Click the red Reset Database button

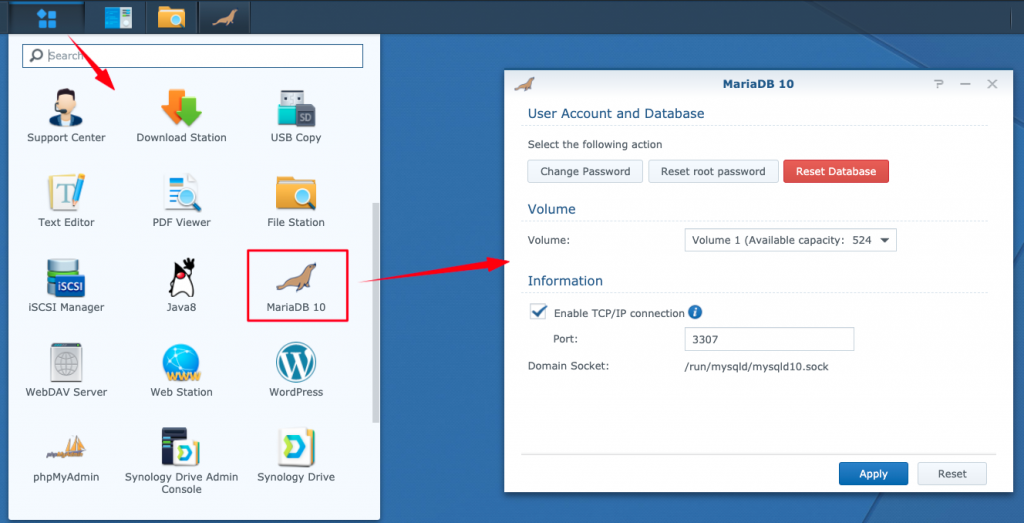point(836,171)
